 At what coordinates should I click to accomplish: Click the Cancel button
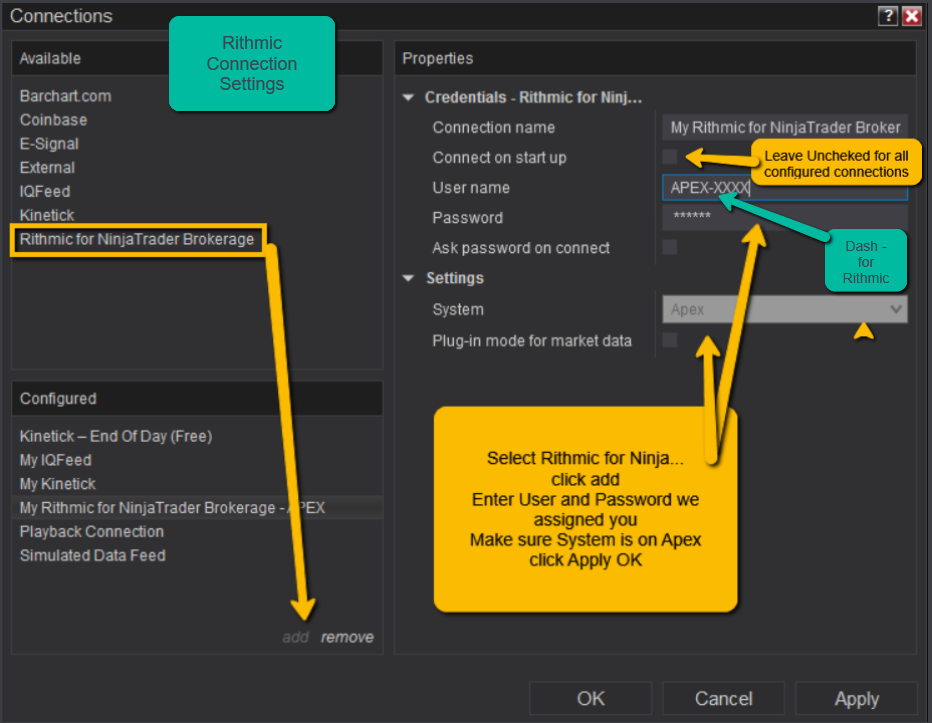(x=723, y=699)
